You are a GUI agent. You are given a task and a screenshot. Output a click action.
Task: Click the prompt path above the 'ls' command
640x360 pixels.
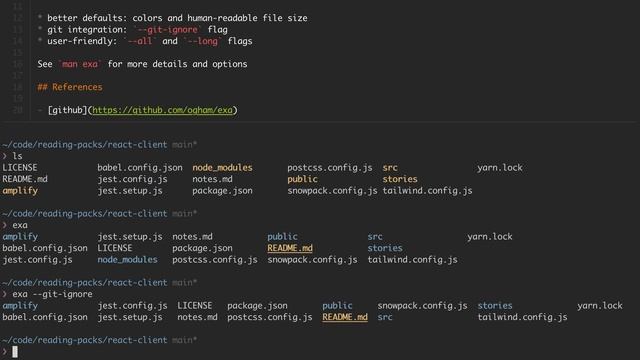[x=85, y=144]
